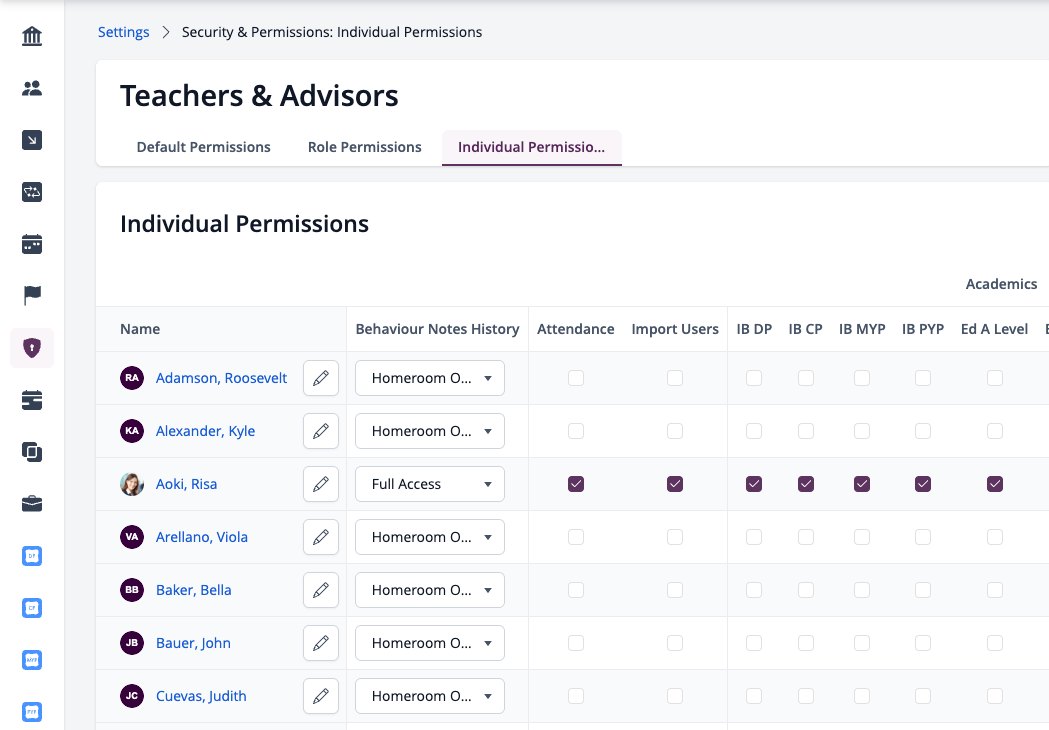Open the flag icon in sidebar

pos(31,295)
